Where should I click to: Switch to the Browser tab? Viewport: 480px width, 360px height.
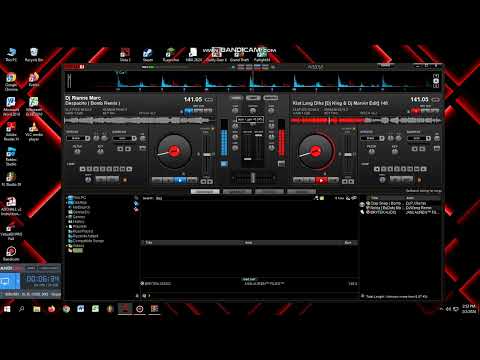click(x=205, y=192)
